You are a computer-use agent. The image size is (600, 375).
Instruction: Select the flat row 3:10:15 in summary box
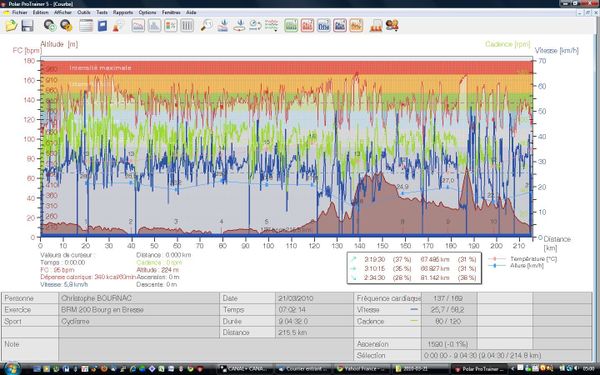tap(414, 269)
